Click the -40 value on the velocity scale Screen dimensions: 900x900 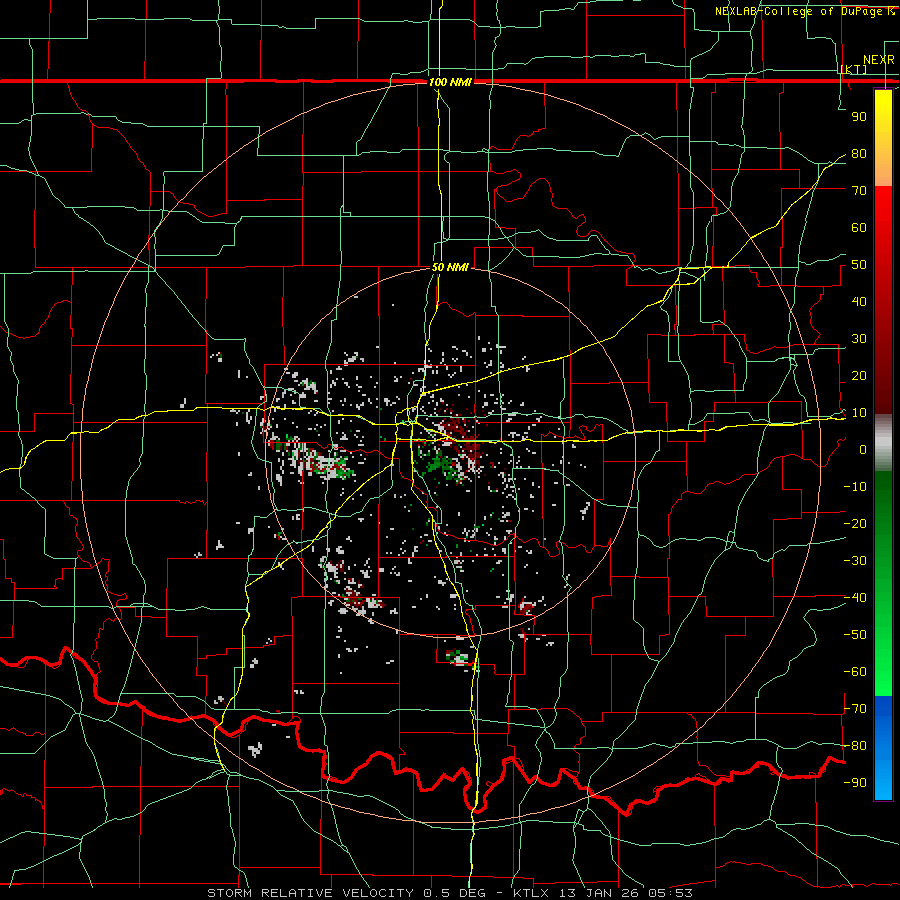855,598
